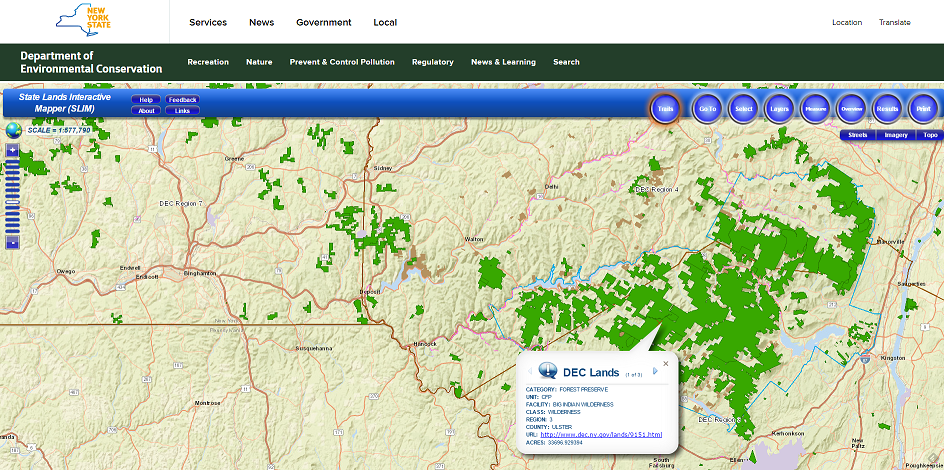
Task: Click the New York State logo
Action: click(x=83, y=22)
